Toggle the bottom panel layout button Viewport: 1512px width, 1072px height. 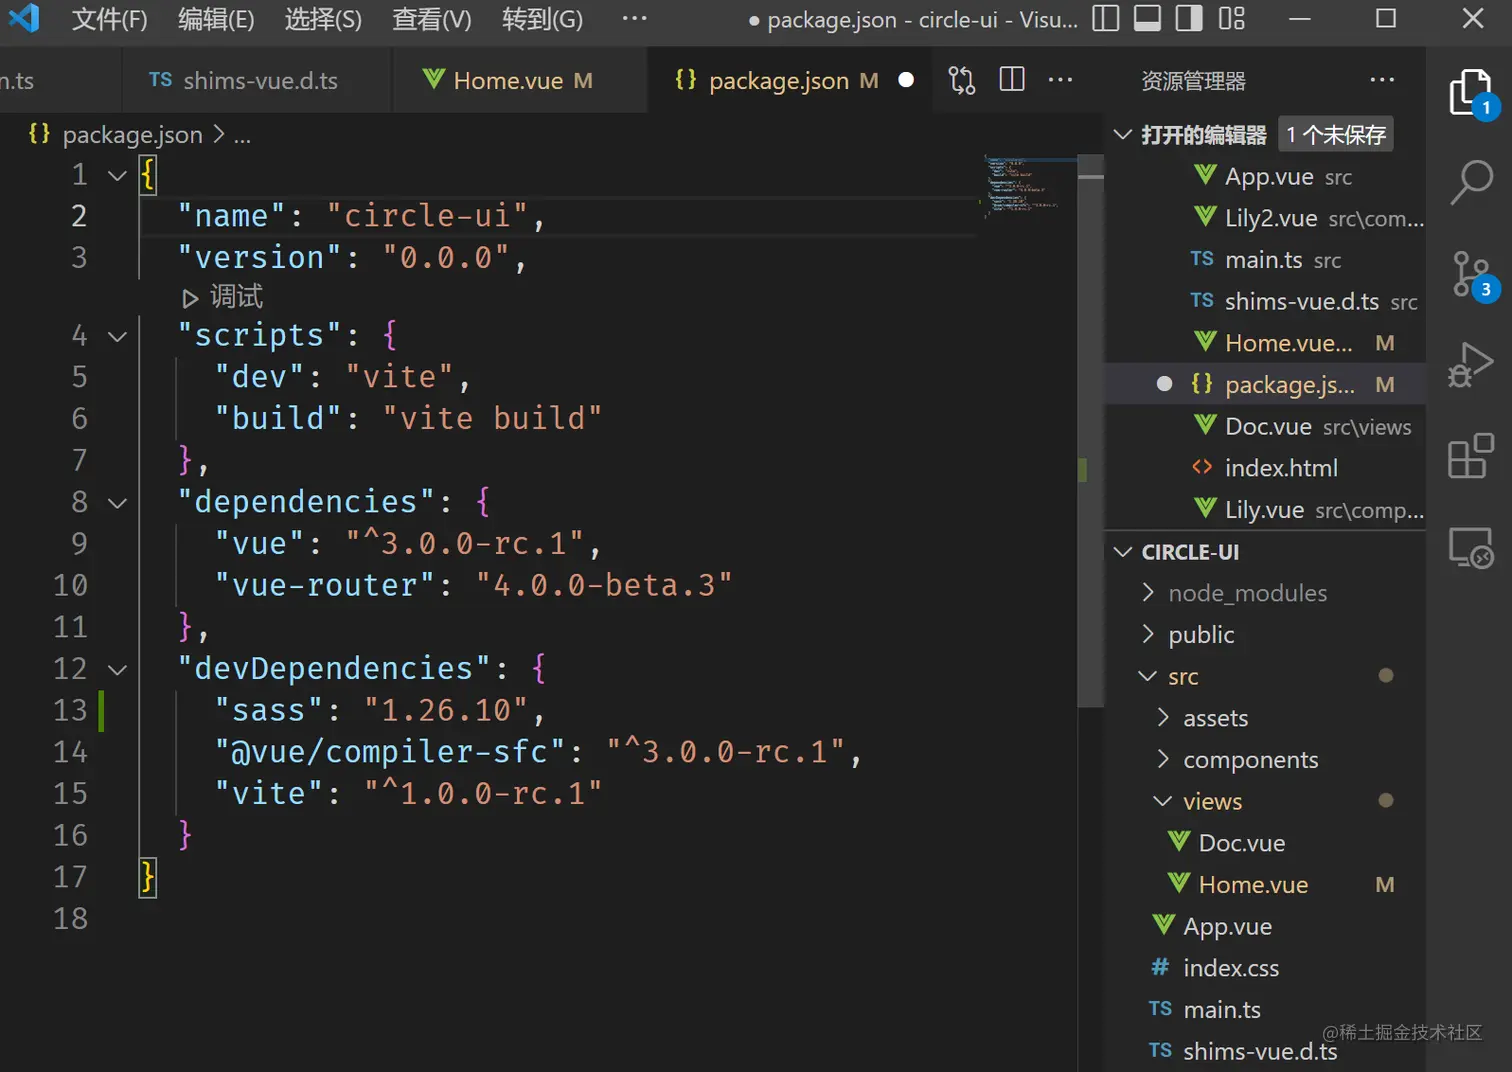coord(1147,18)
